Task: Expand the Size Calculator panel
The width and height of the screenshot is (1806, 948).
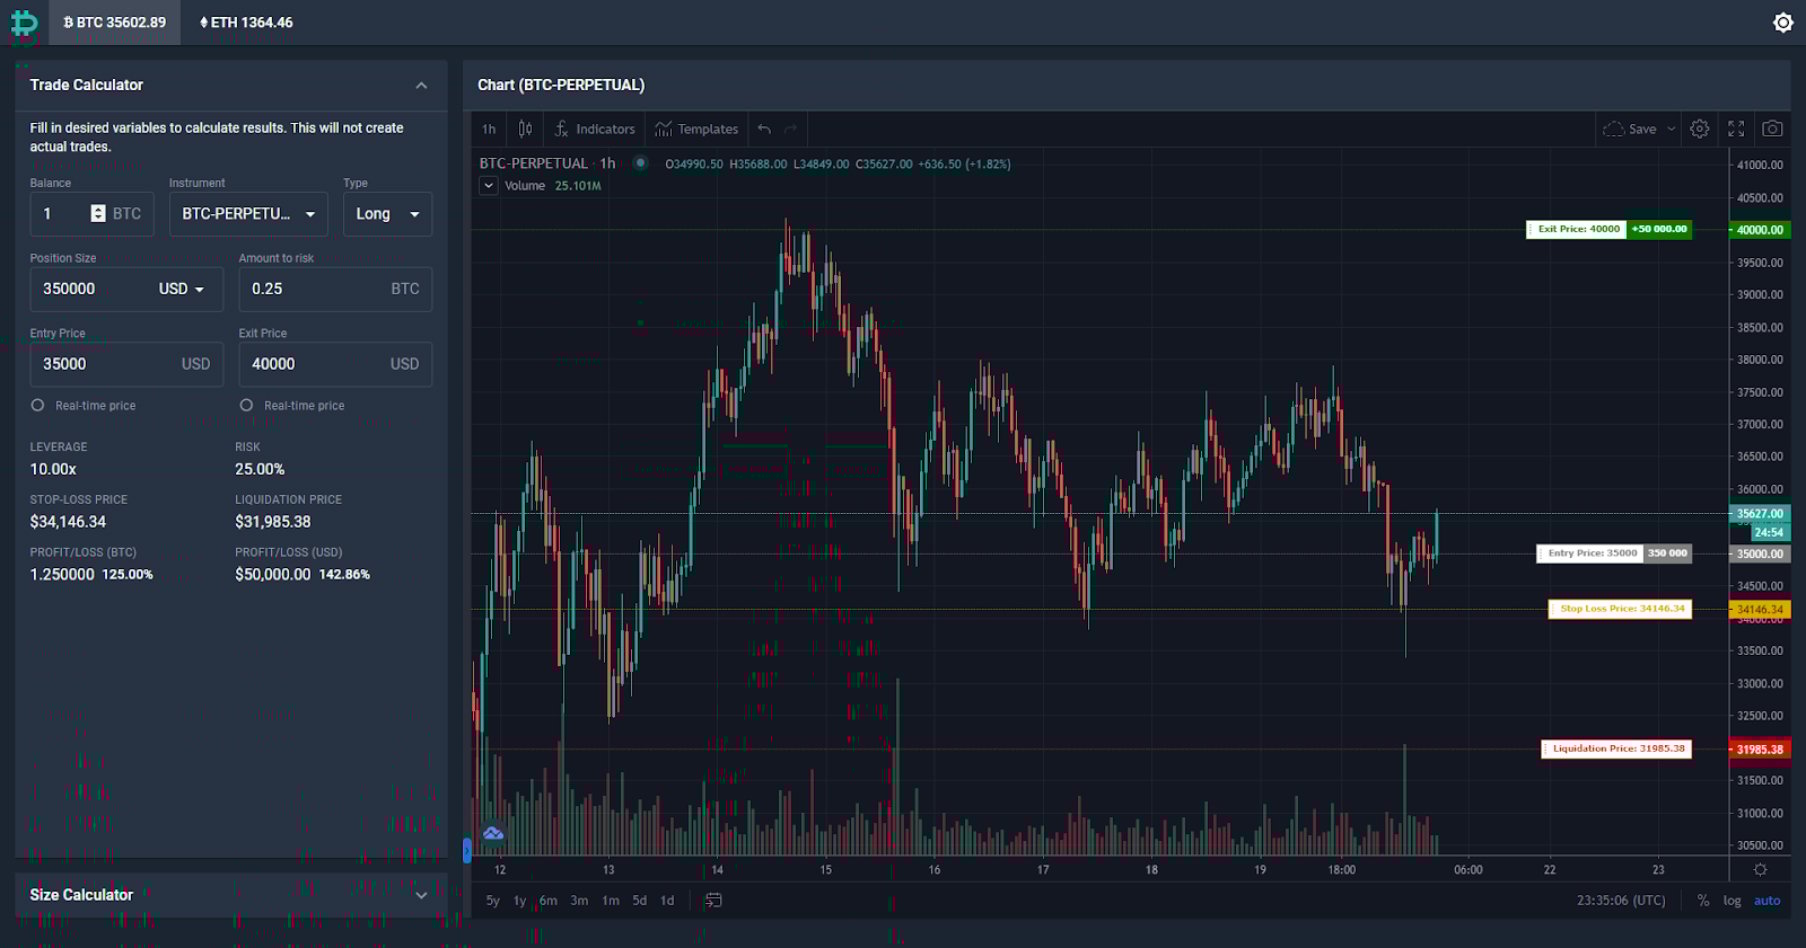Action: point(422,895)
